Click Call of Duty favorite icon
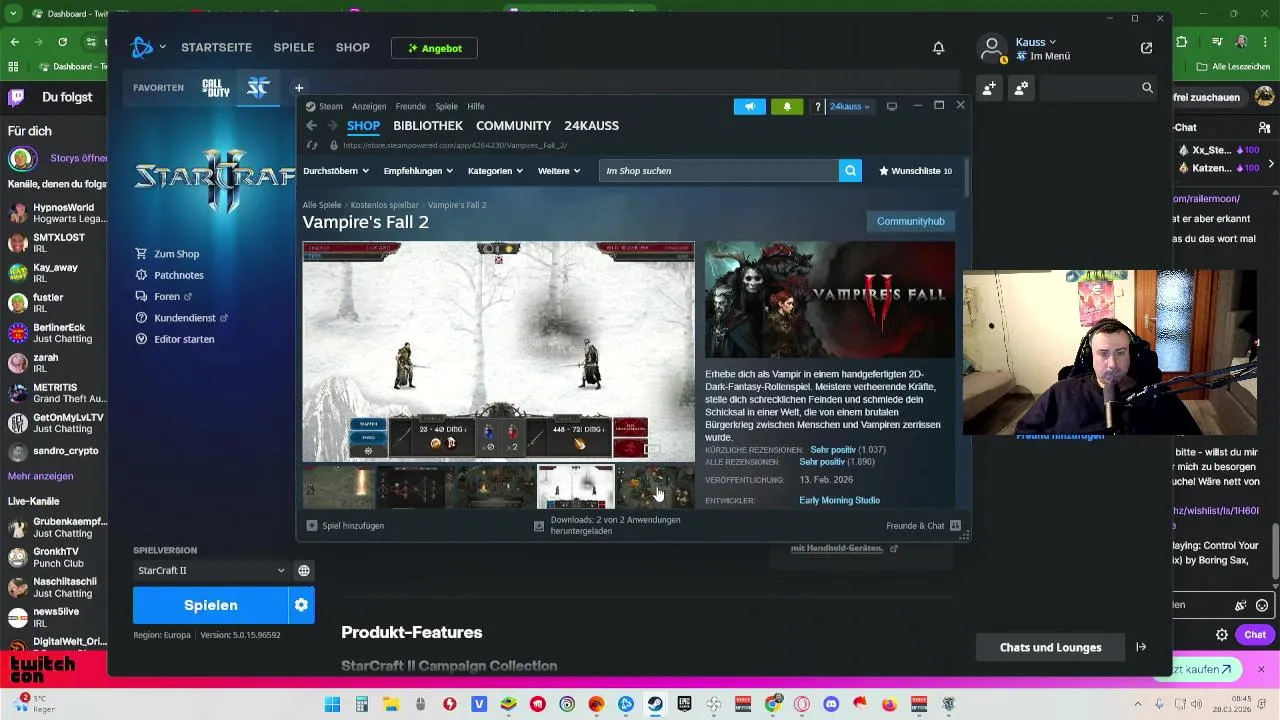 pos(216,88)
